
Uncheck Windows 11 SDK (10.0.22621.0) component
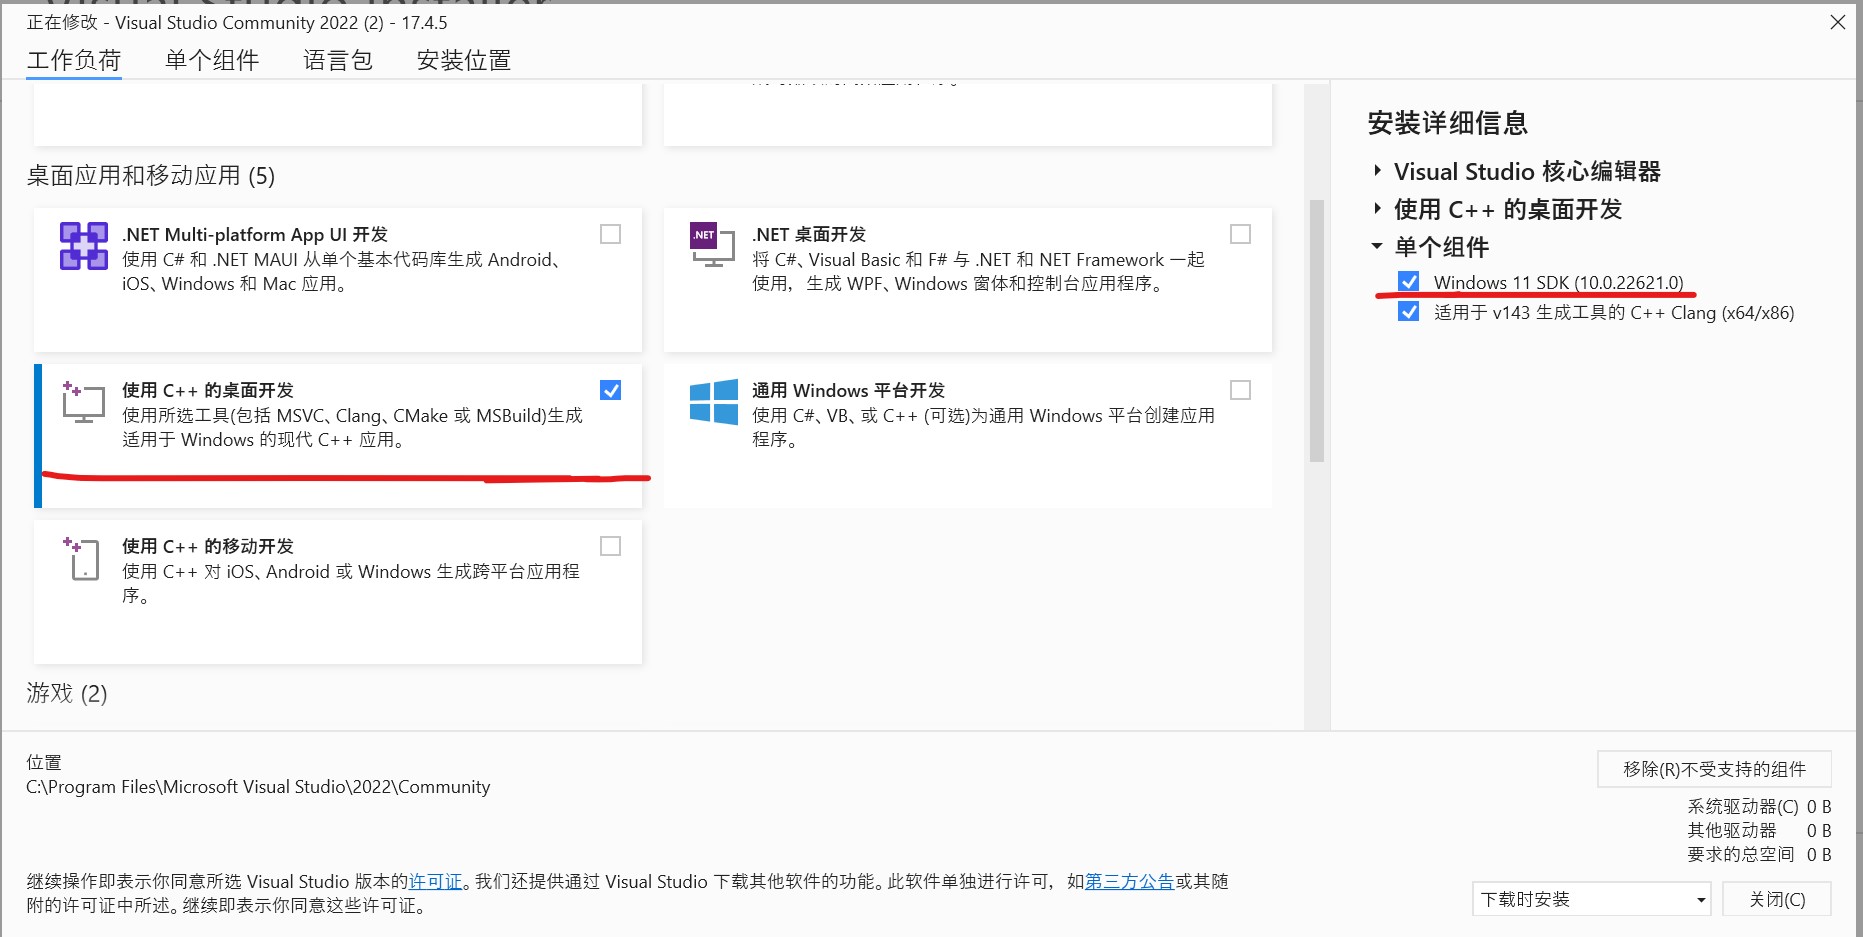click(x=1408, y=282)
